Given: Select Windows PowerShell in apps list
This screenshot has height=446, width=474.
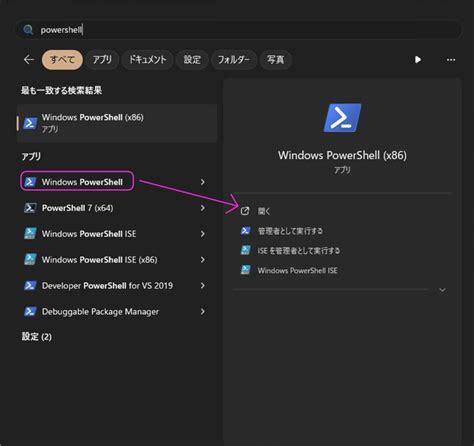Looking at the screenshot, I should coord(82,182).
